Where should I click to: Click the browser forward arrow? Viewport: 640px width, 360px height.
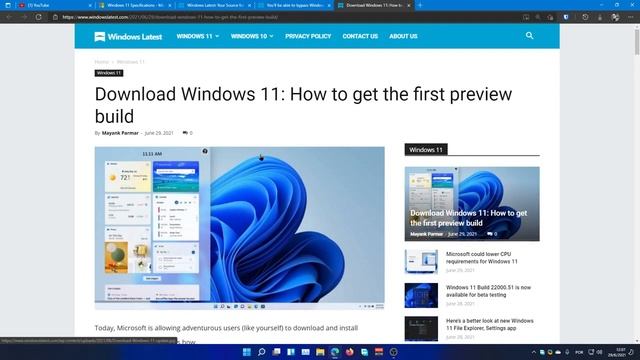click(x=24, y=17)
